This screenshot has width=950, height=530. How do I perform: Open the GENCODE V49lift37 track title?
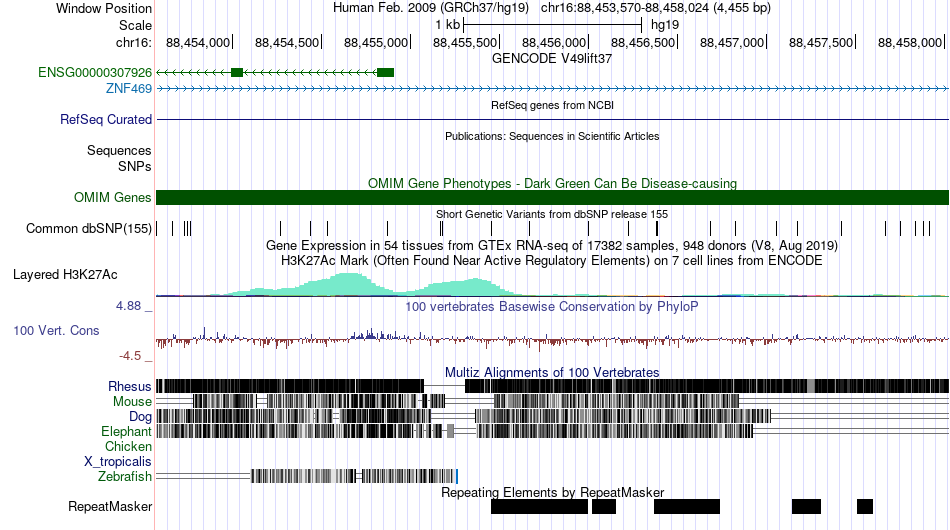552,59
